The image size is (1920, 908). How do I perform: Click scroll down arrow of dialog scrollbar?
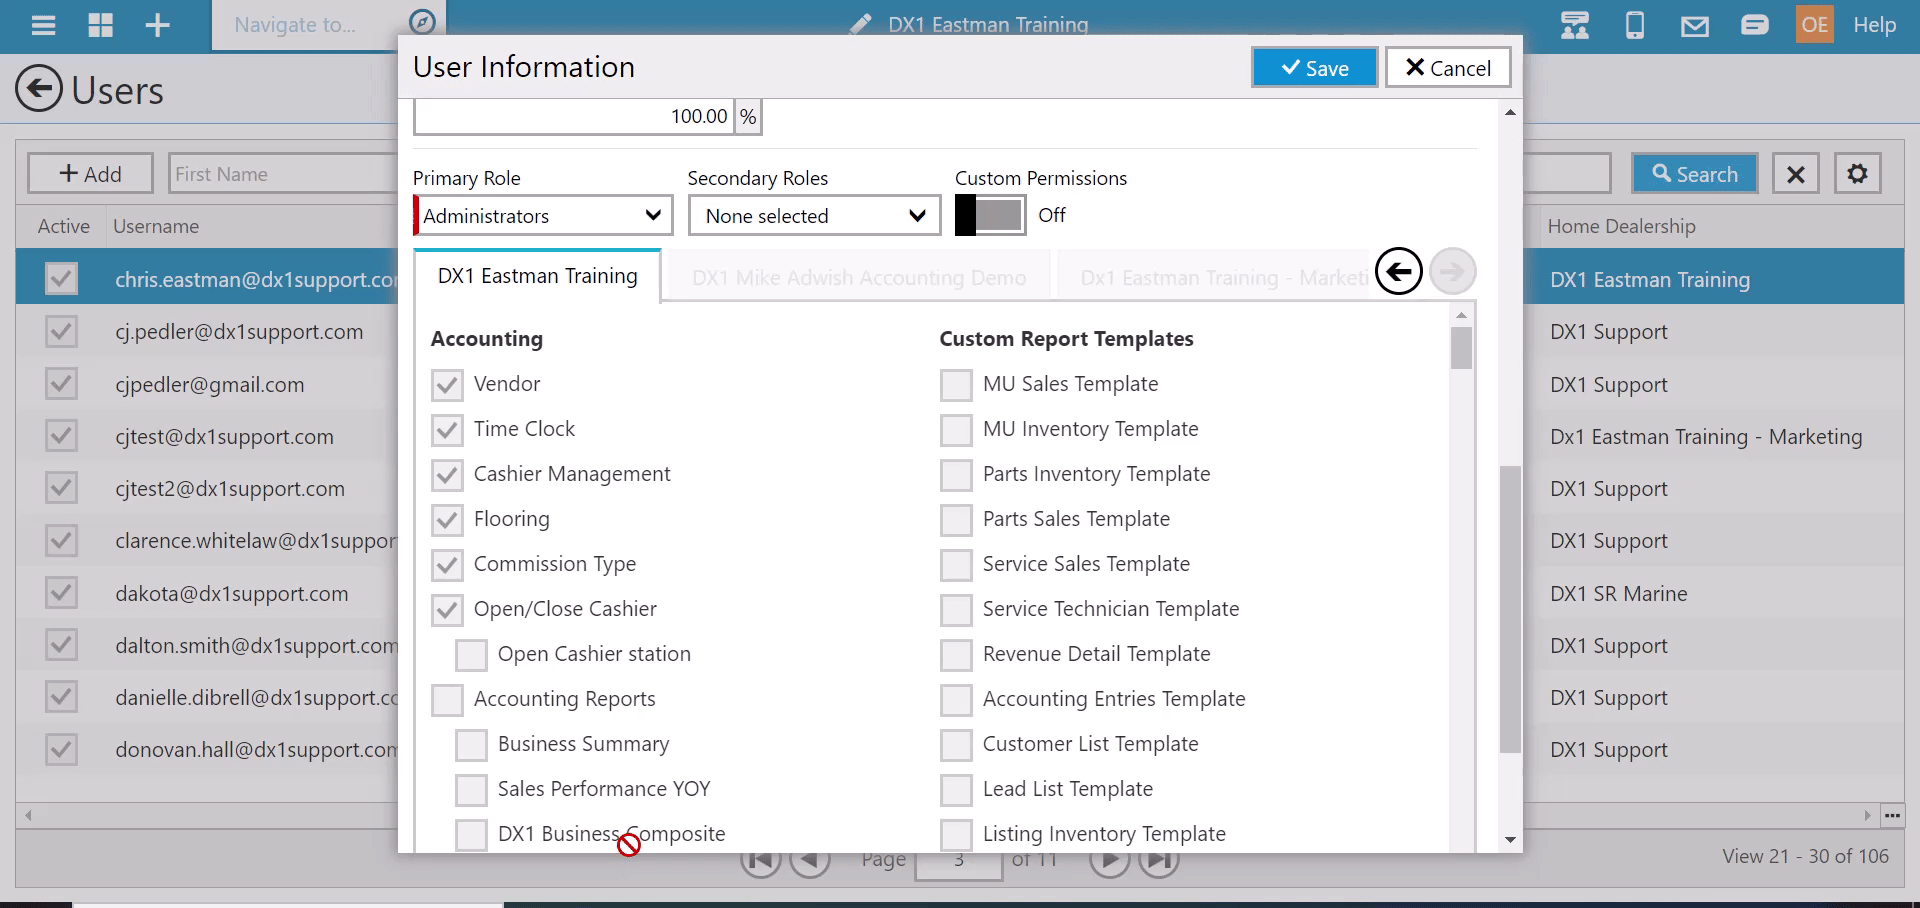(1510, 840)
